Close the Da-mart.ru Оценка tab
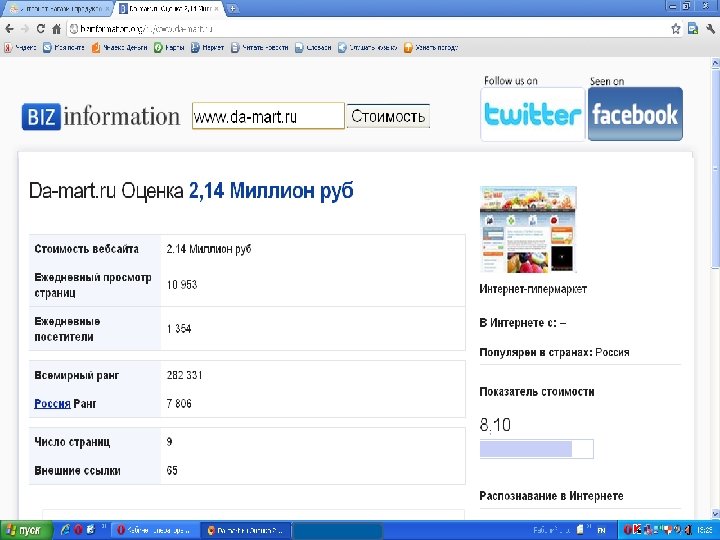The width and height of the screenshot is (720, 540). click(216, 9)
